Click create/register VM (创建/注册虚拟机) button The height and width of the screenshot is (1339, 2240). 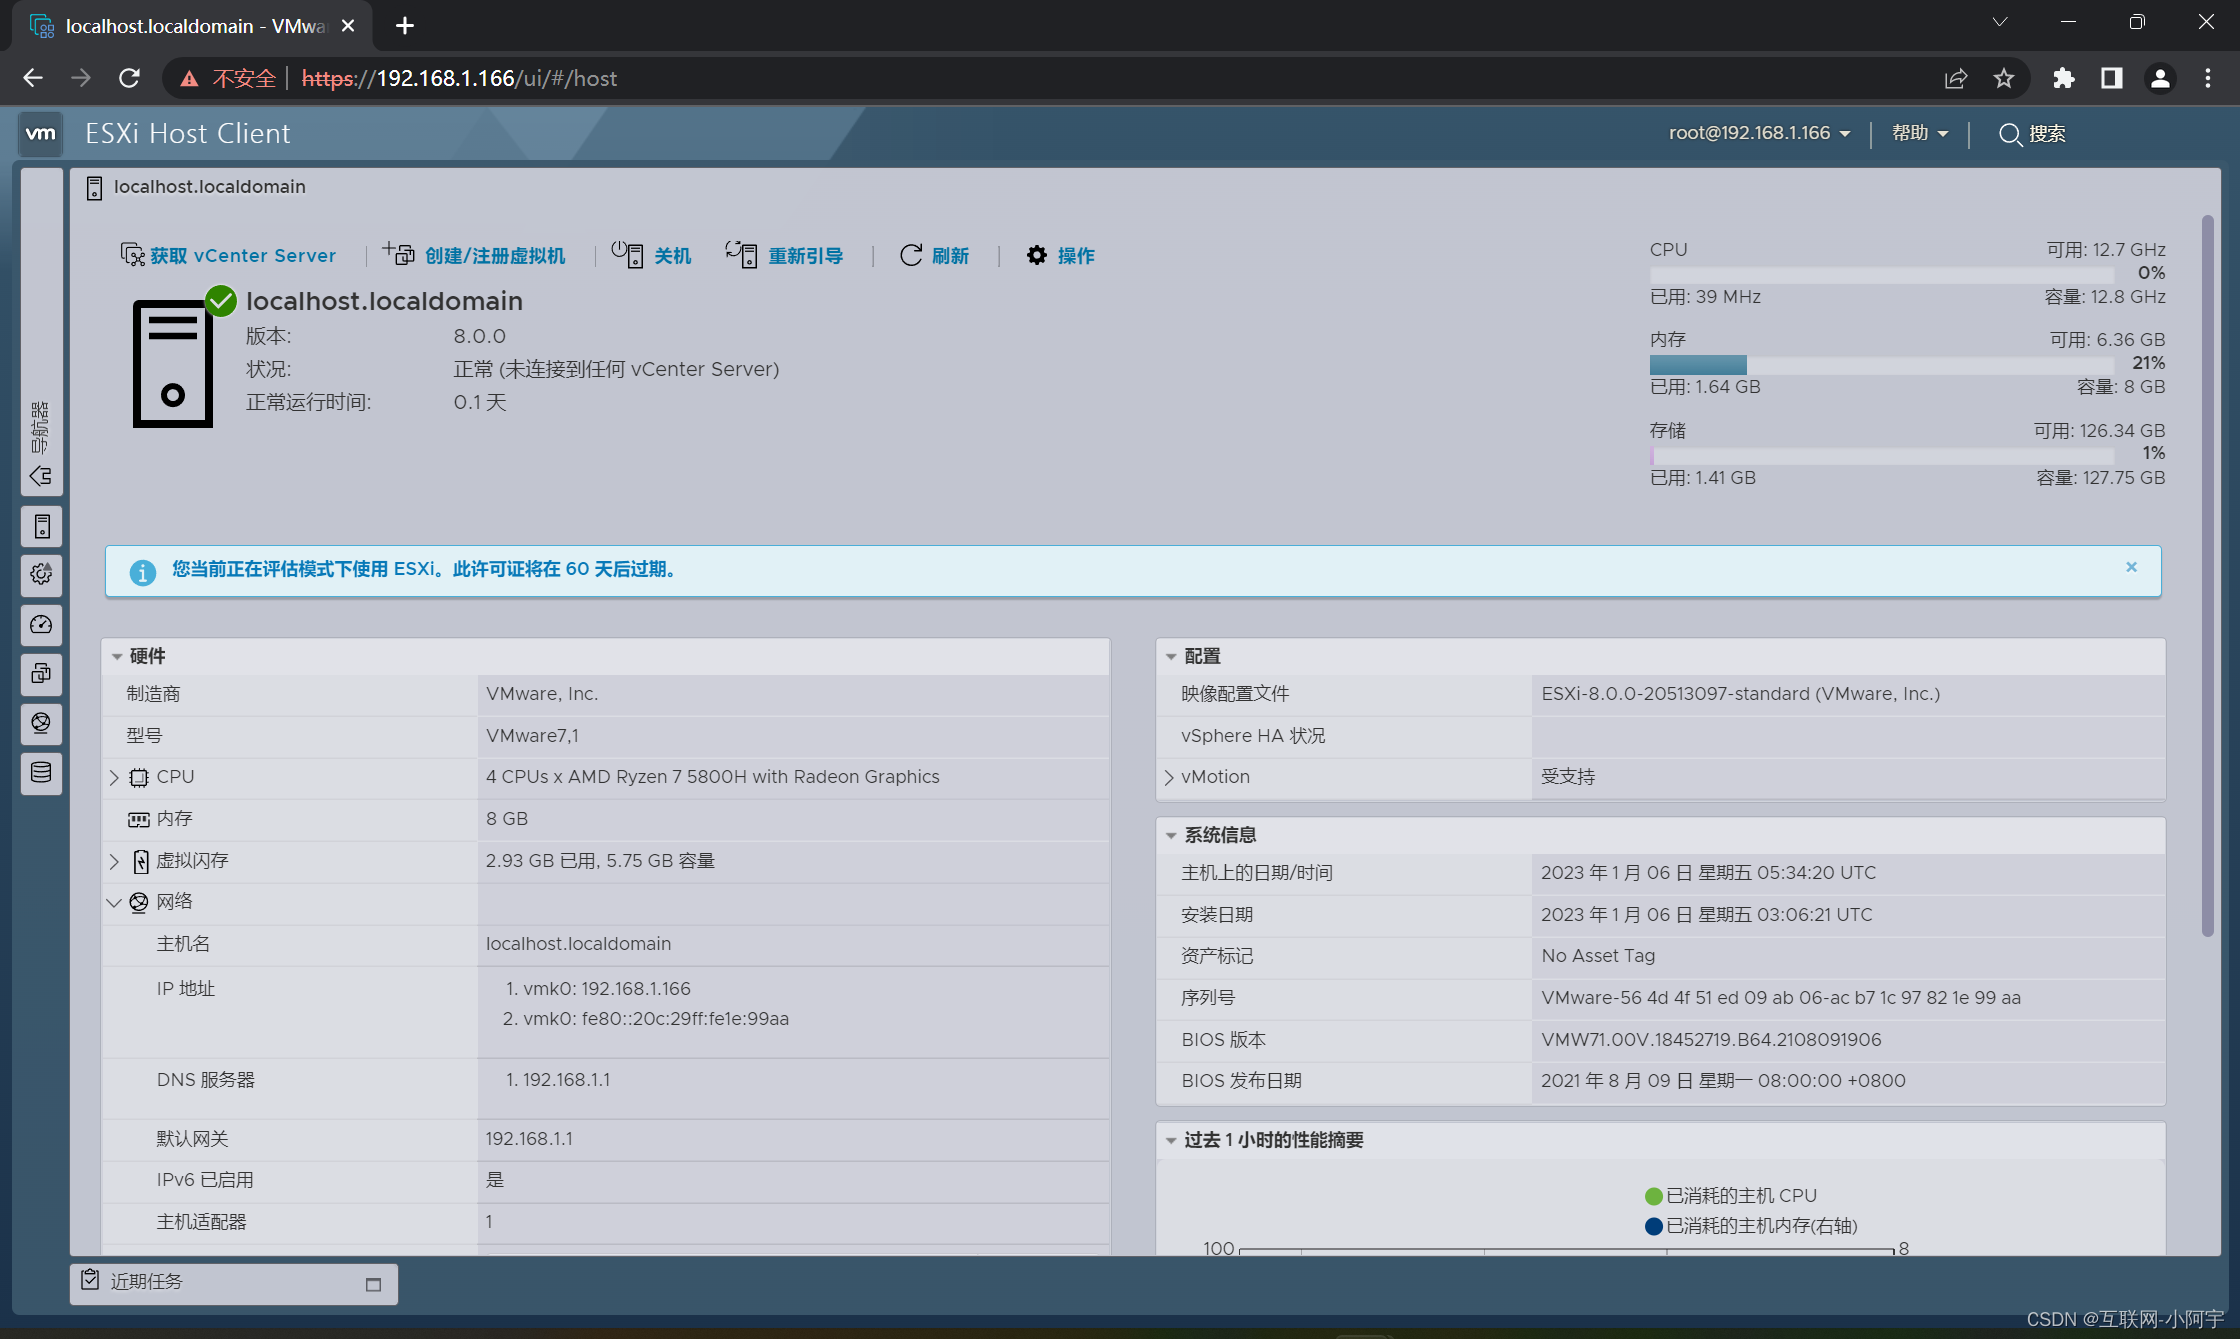click(474, 256)
